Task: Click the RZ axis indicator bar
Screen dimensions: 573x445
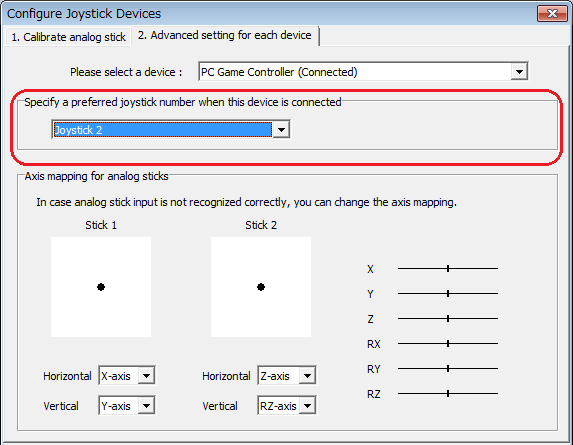Action: (448, 393)
